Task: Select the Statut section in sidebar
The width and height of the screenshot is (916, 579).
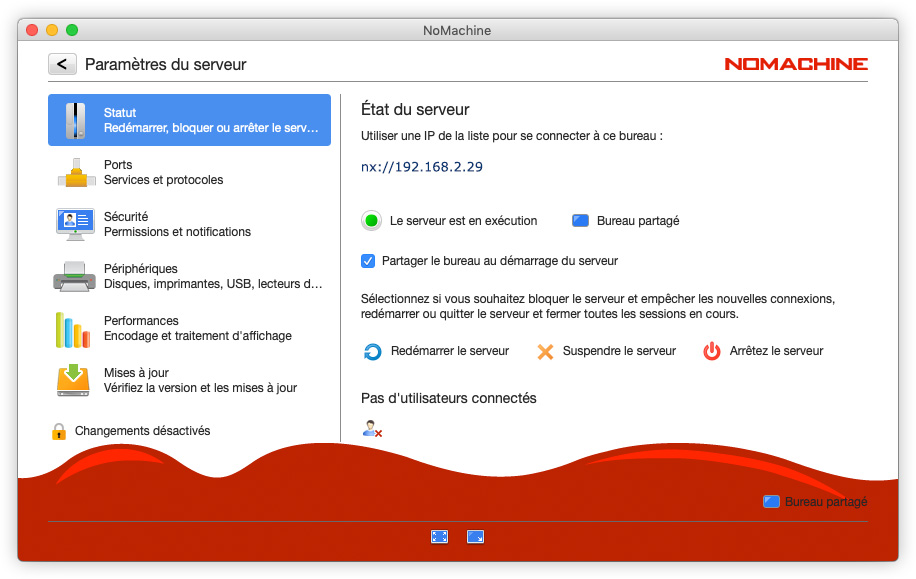Action: pos(189,120)
